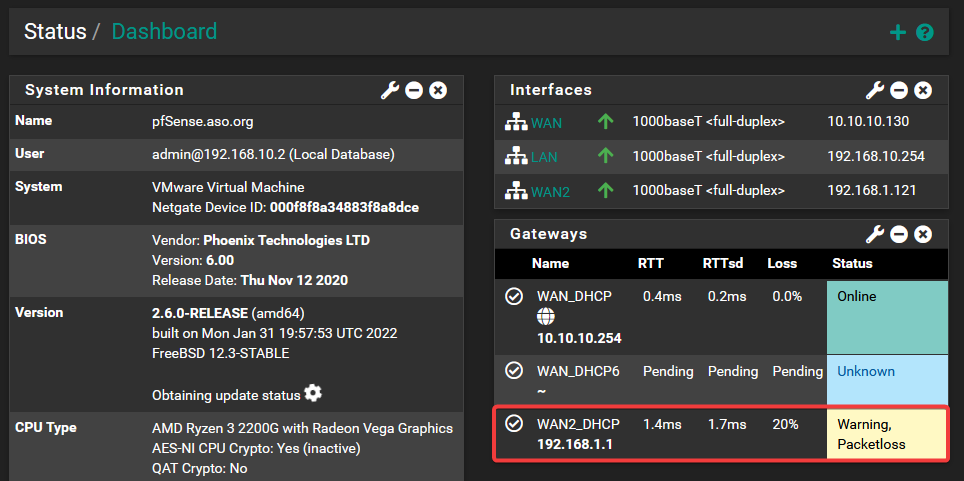The height and width of the screenshot is (481, 964).
Task: Open the dashboard help question mark icon
Action: (x=925, y=32)
